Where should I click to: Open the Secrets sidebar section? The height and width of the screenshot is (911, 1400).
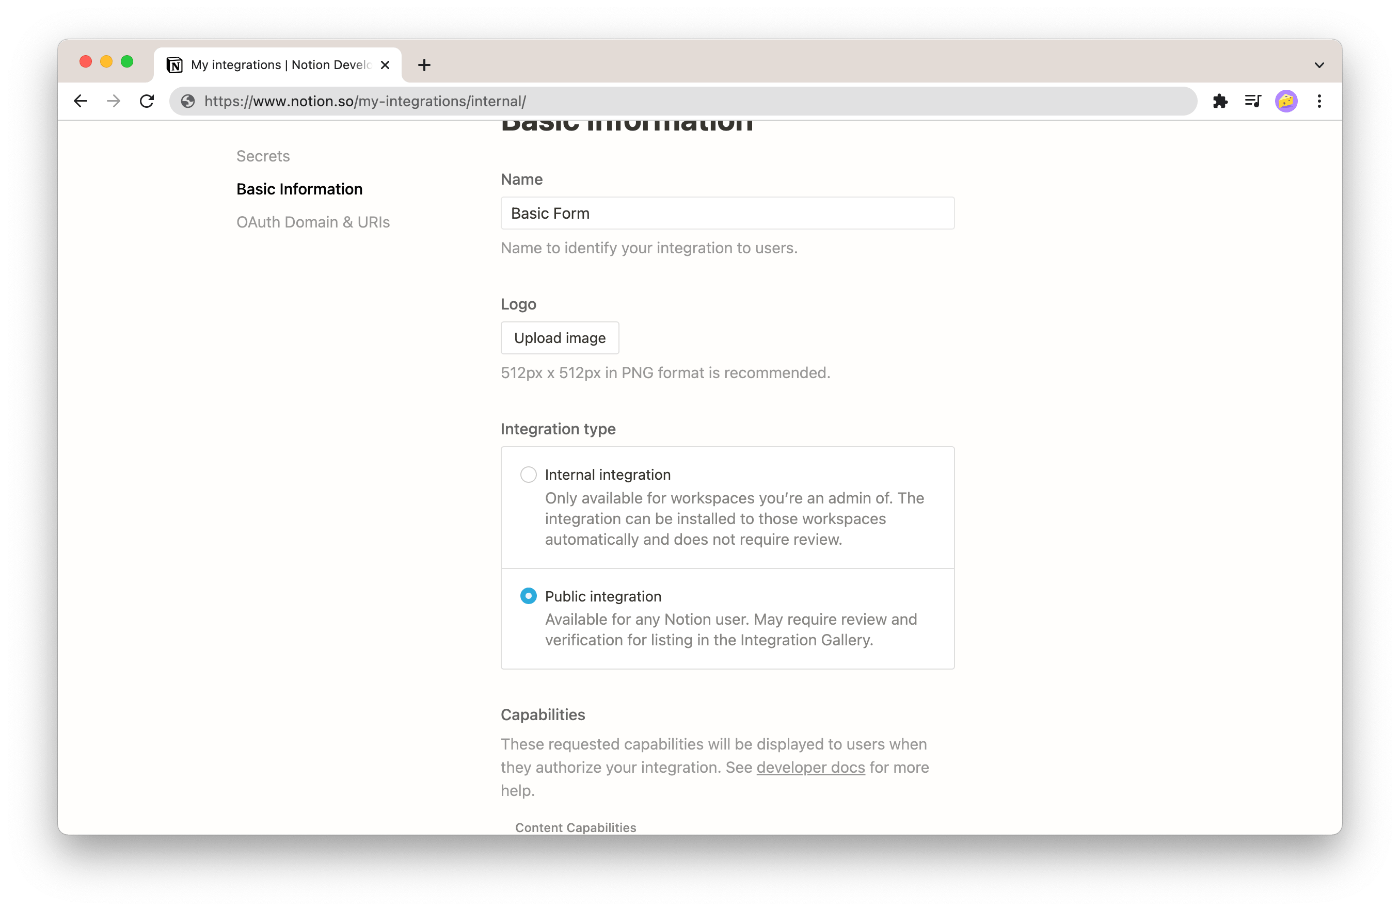pos(263,156)
